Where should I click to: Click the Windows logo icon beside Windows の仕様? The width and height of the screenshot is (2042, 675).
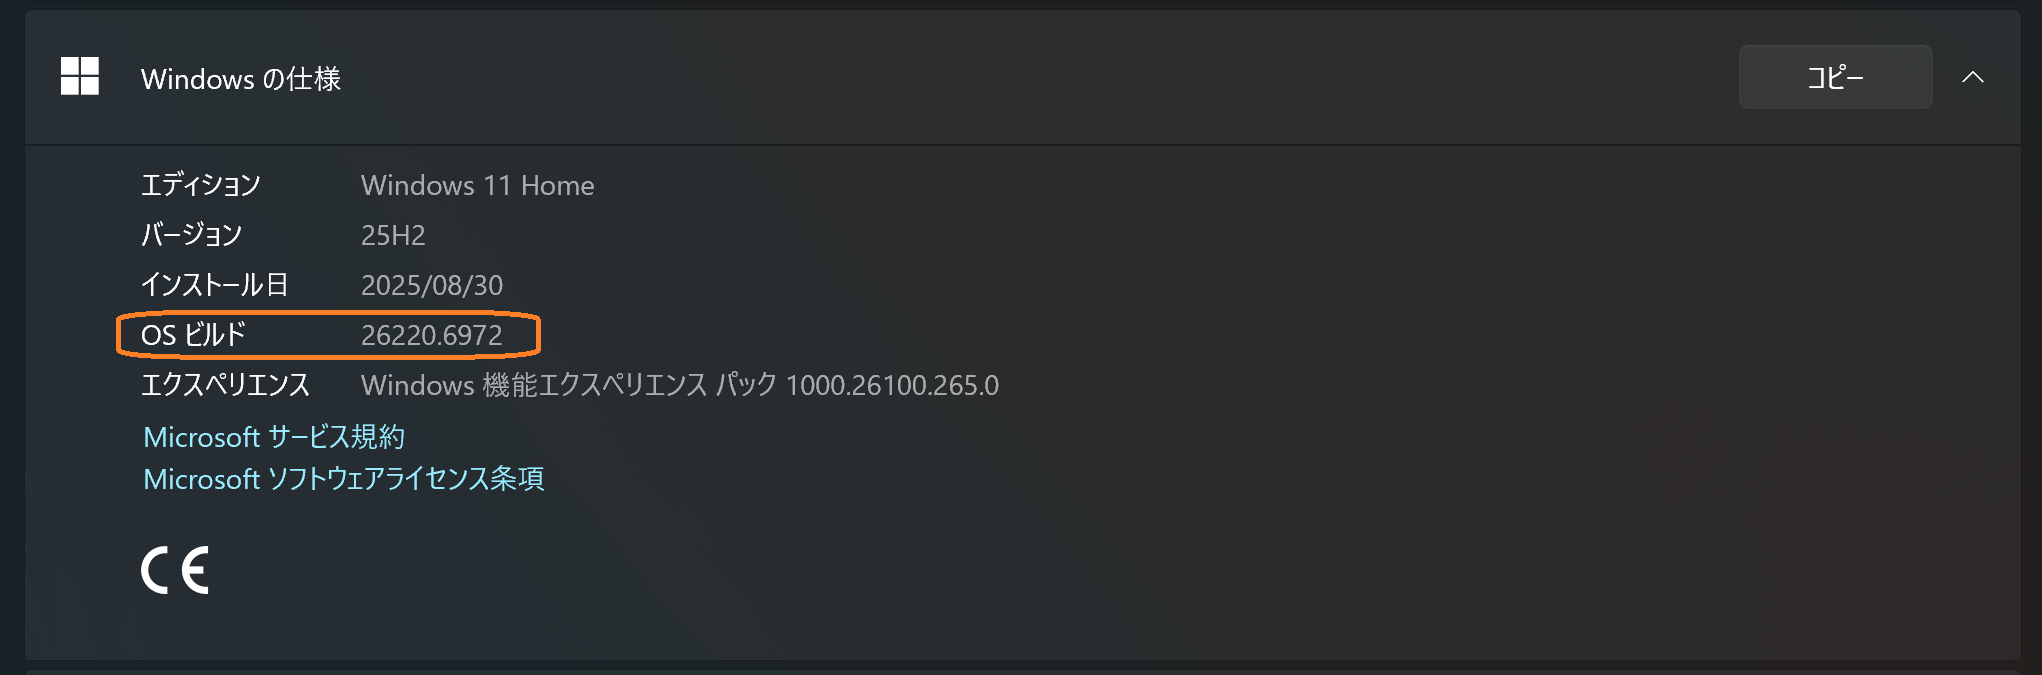80,77
